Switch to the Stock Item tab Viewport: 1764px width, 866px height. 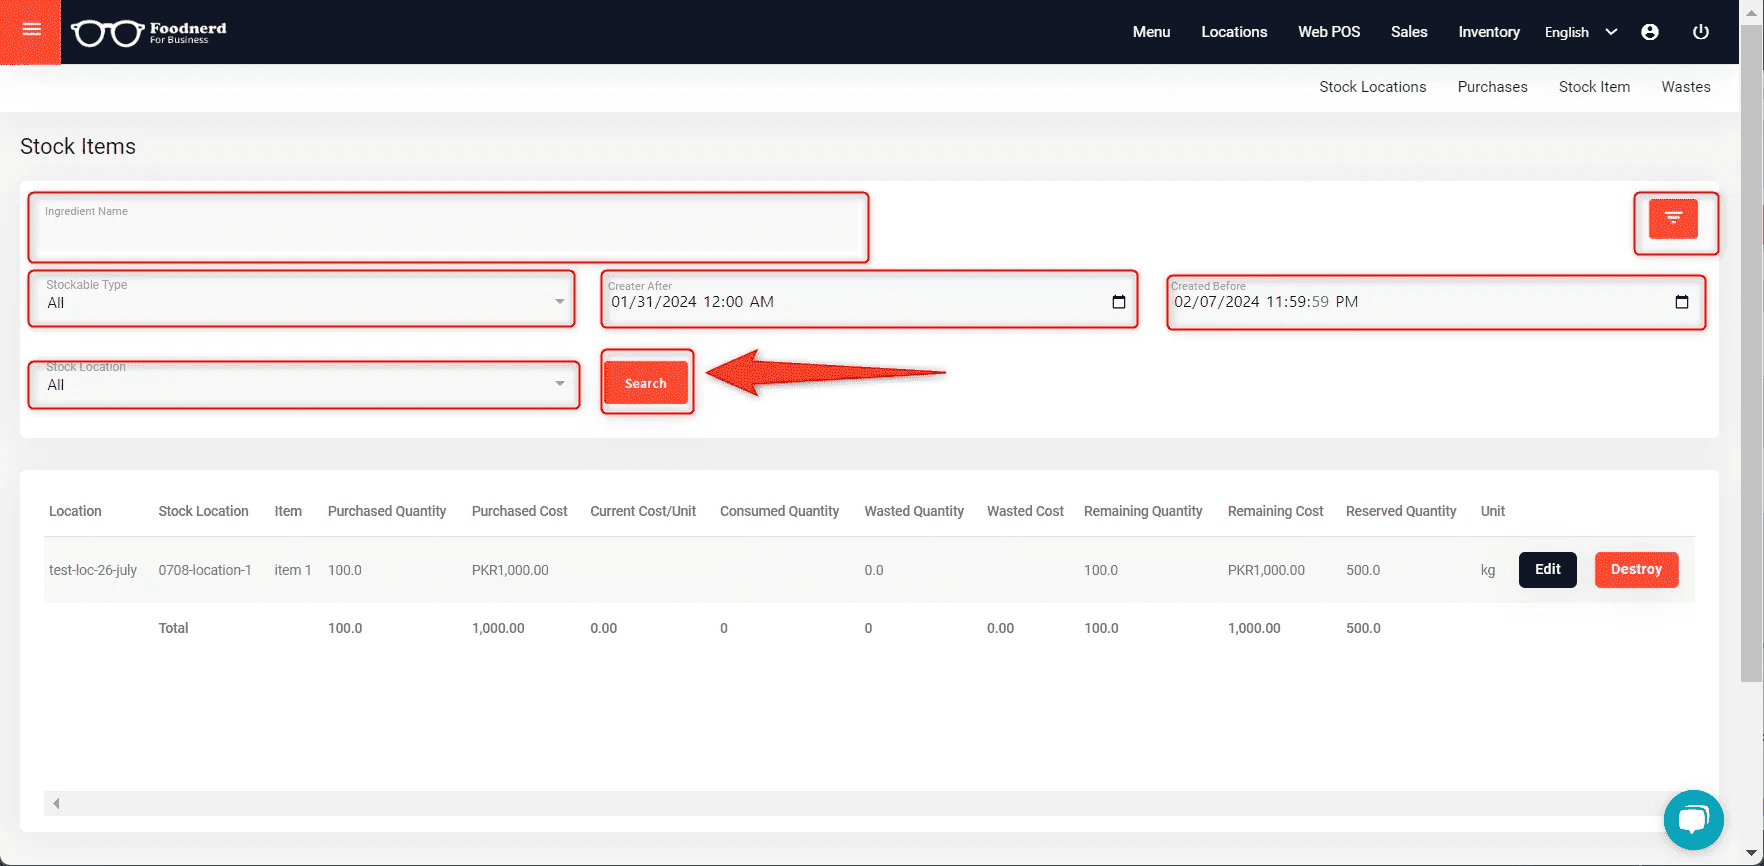[1594, 87]
